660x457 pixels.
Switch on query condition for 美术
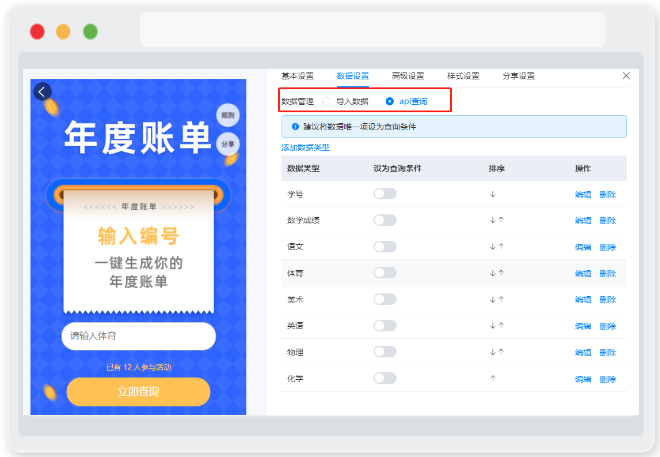pyautogui.click(x=385, y=299)
